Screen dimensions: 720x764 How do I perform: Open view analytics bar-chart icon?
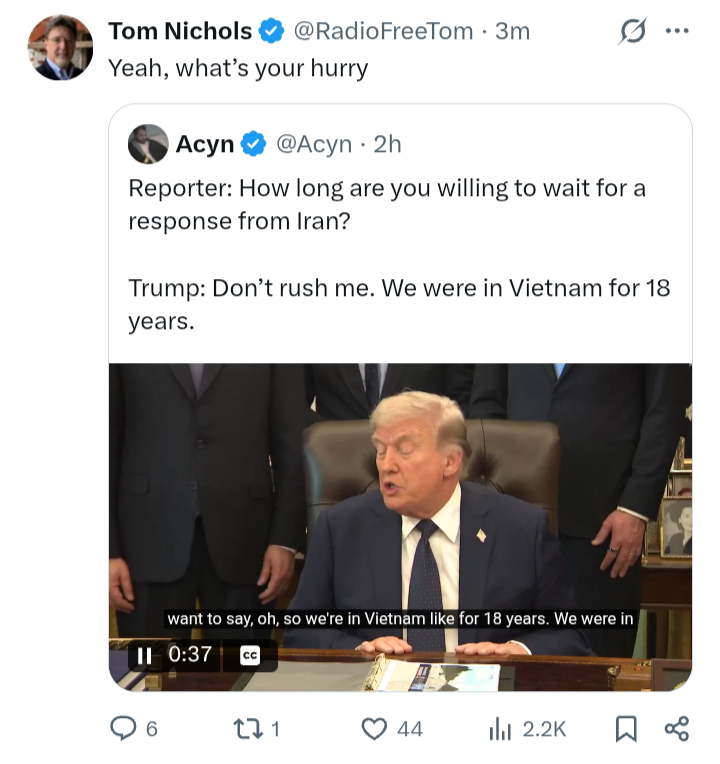pyautogui.click(x=500, y=729)
